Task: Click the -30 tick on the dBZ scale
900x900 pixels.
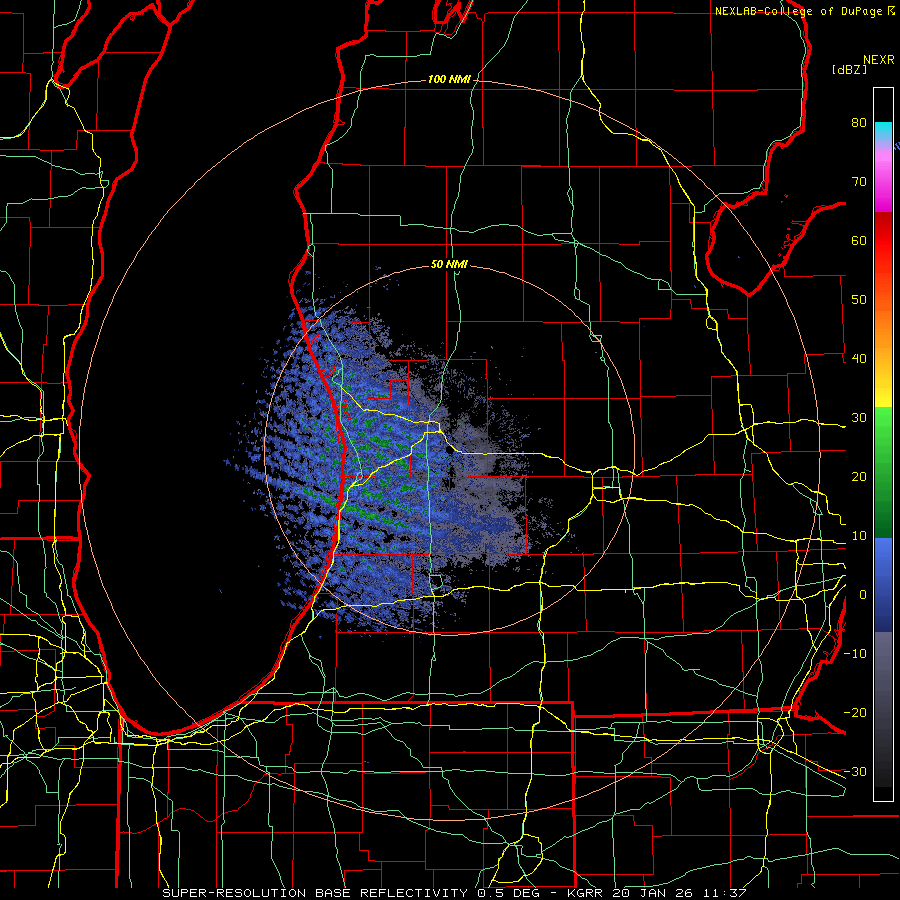Action: pos(855,772)
